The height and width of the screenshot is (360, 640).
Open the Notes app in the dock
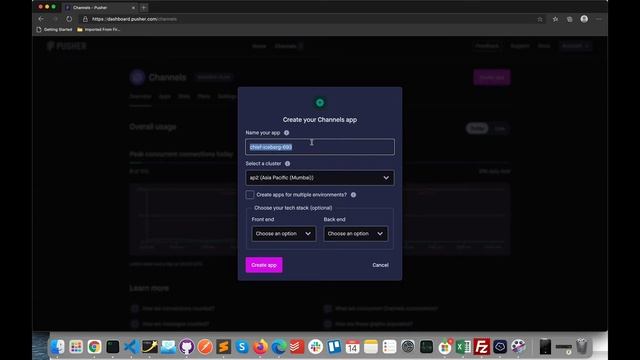pyautogui.click(x=371, y=347)
